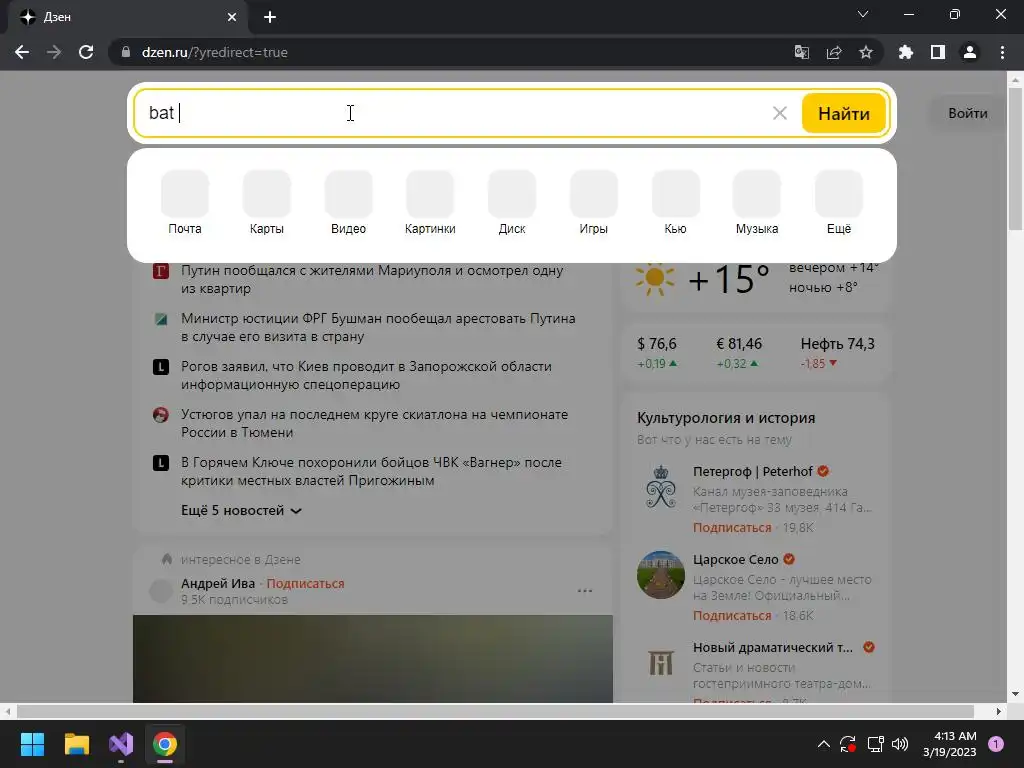Clear the search field with the X
The width and height of the screenshot is (1024, 768).
pos(779,113)
